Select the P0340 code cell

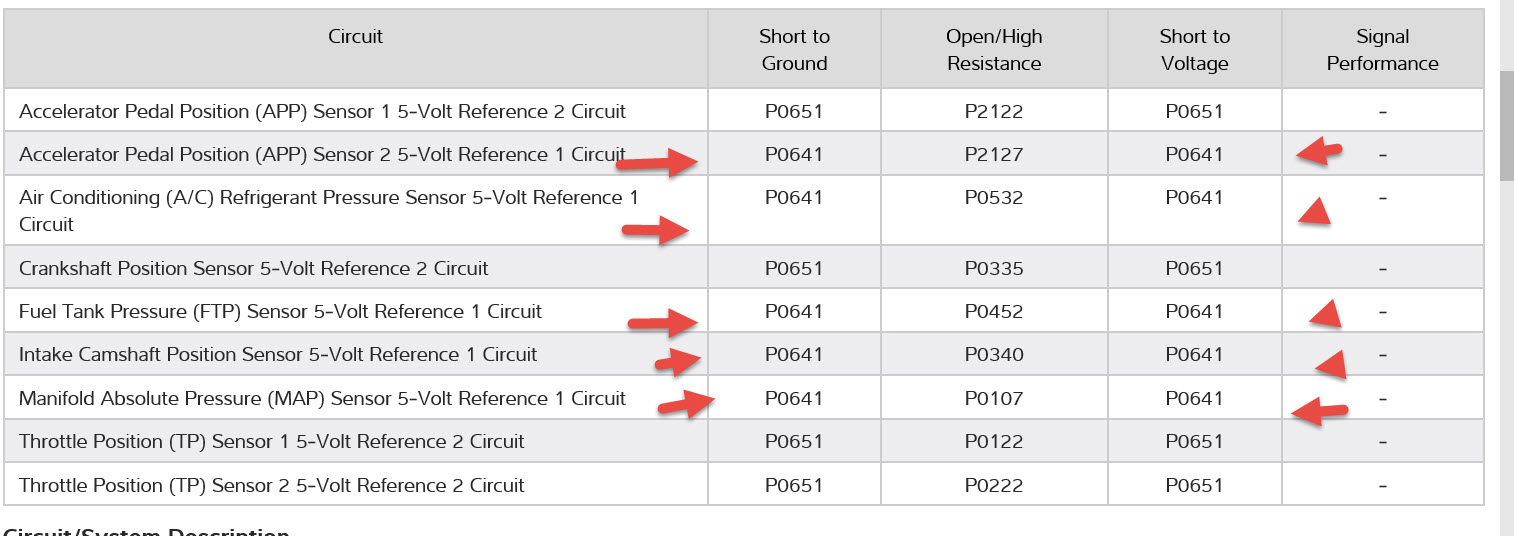pos(993,354)
